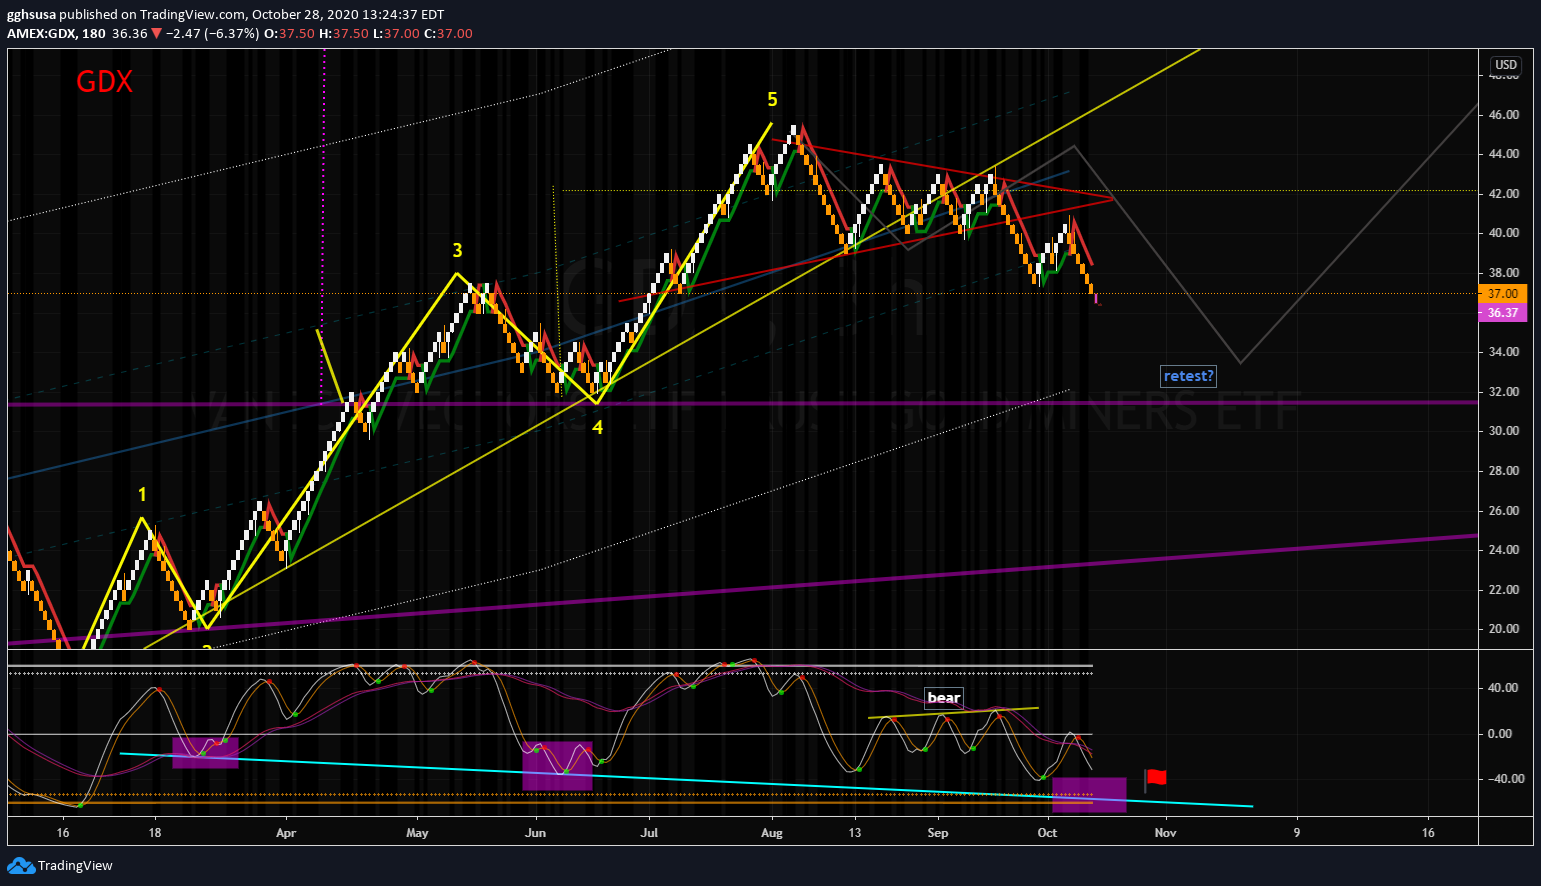Click 22.00 on the price axis
This screenshot has width=1541, height=886.
point(1503,590)
